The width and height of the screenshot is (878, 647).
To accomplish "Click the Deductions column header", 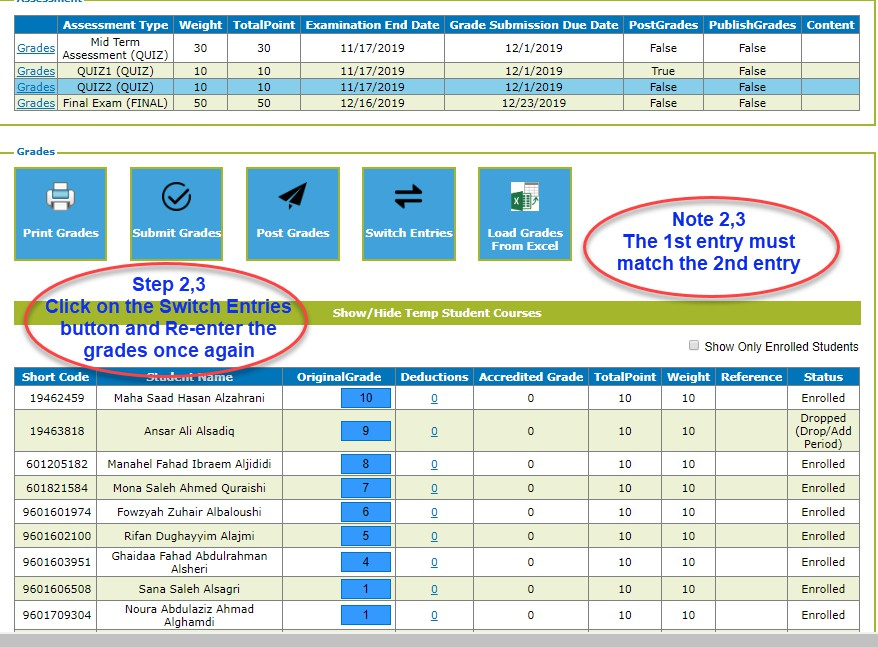I will (434, 377).
